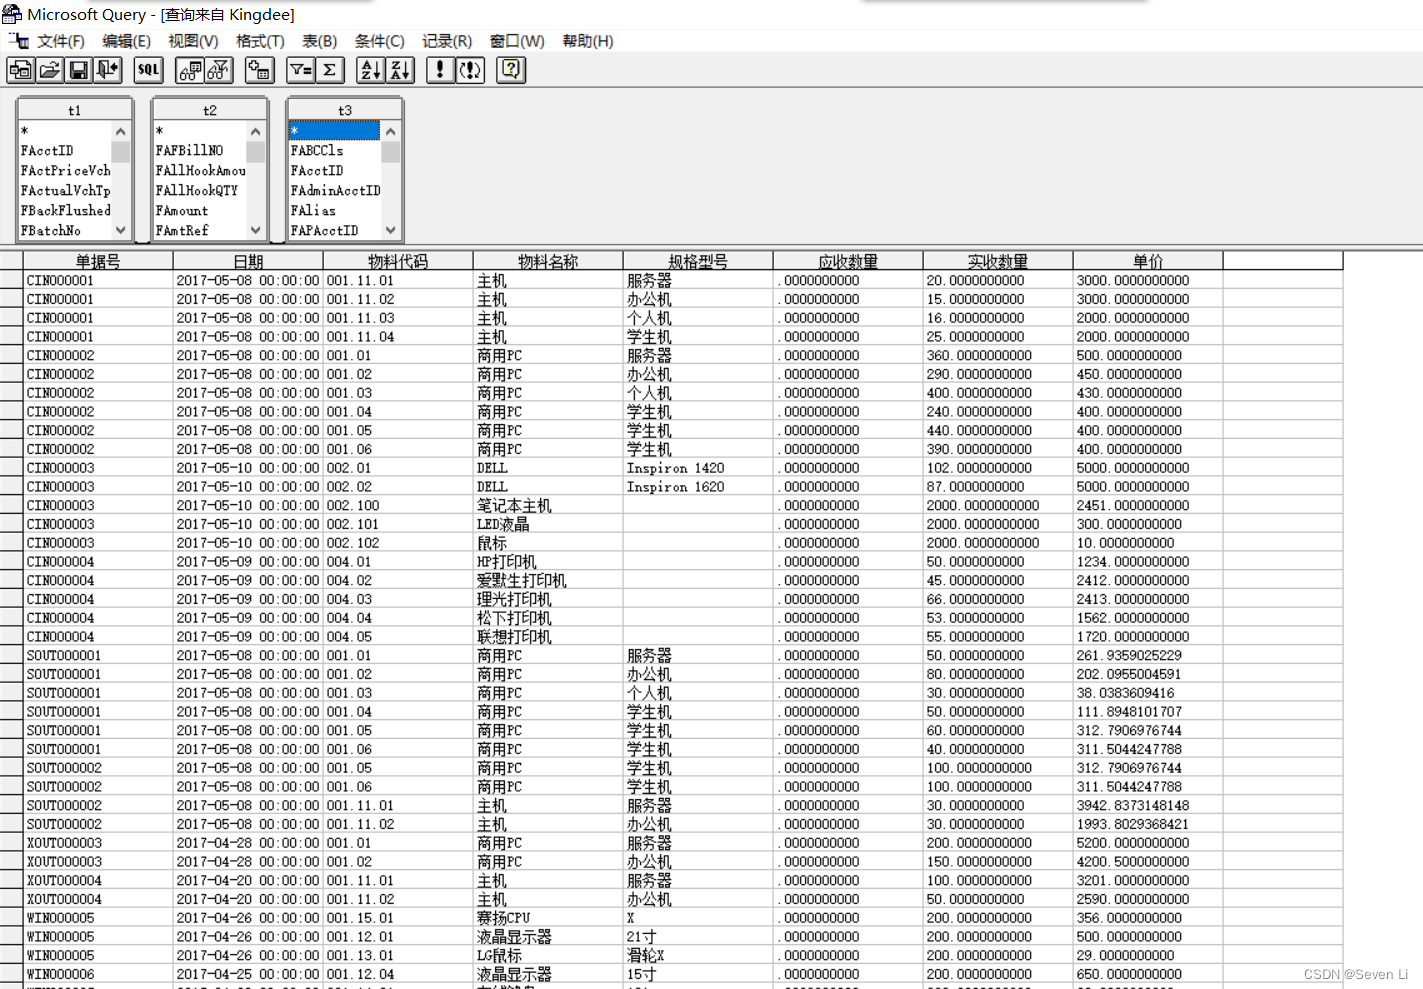Click down arrow of t3 field list scrollbar
The height and width of the screenshot is (989, 1423).
point(391,230)
